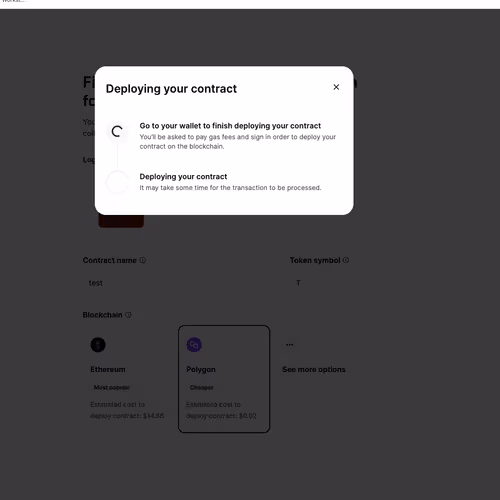The image size is (500, 500).
Task: Click the Blockchain info icon
Action: point(128,315)
